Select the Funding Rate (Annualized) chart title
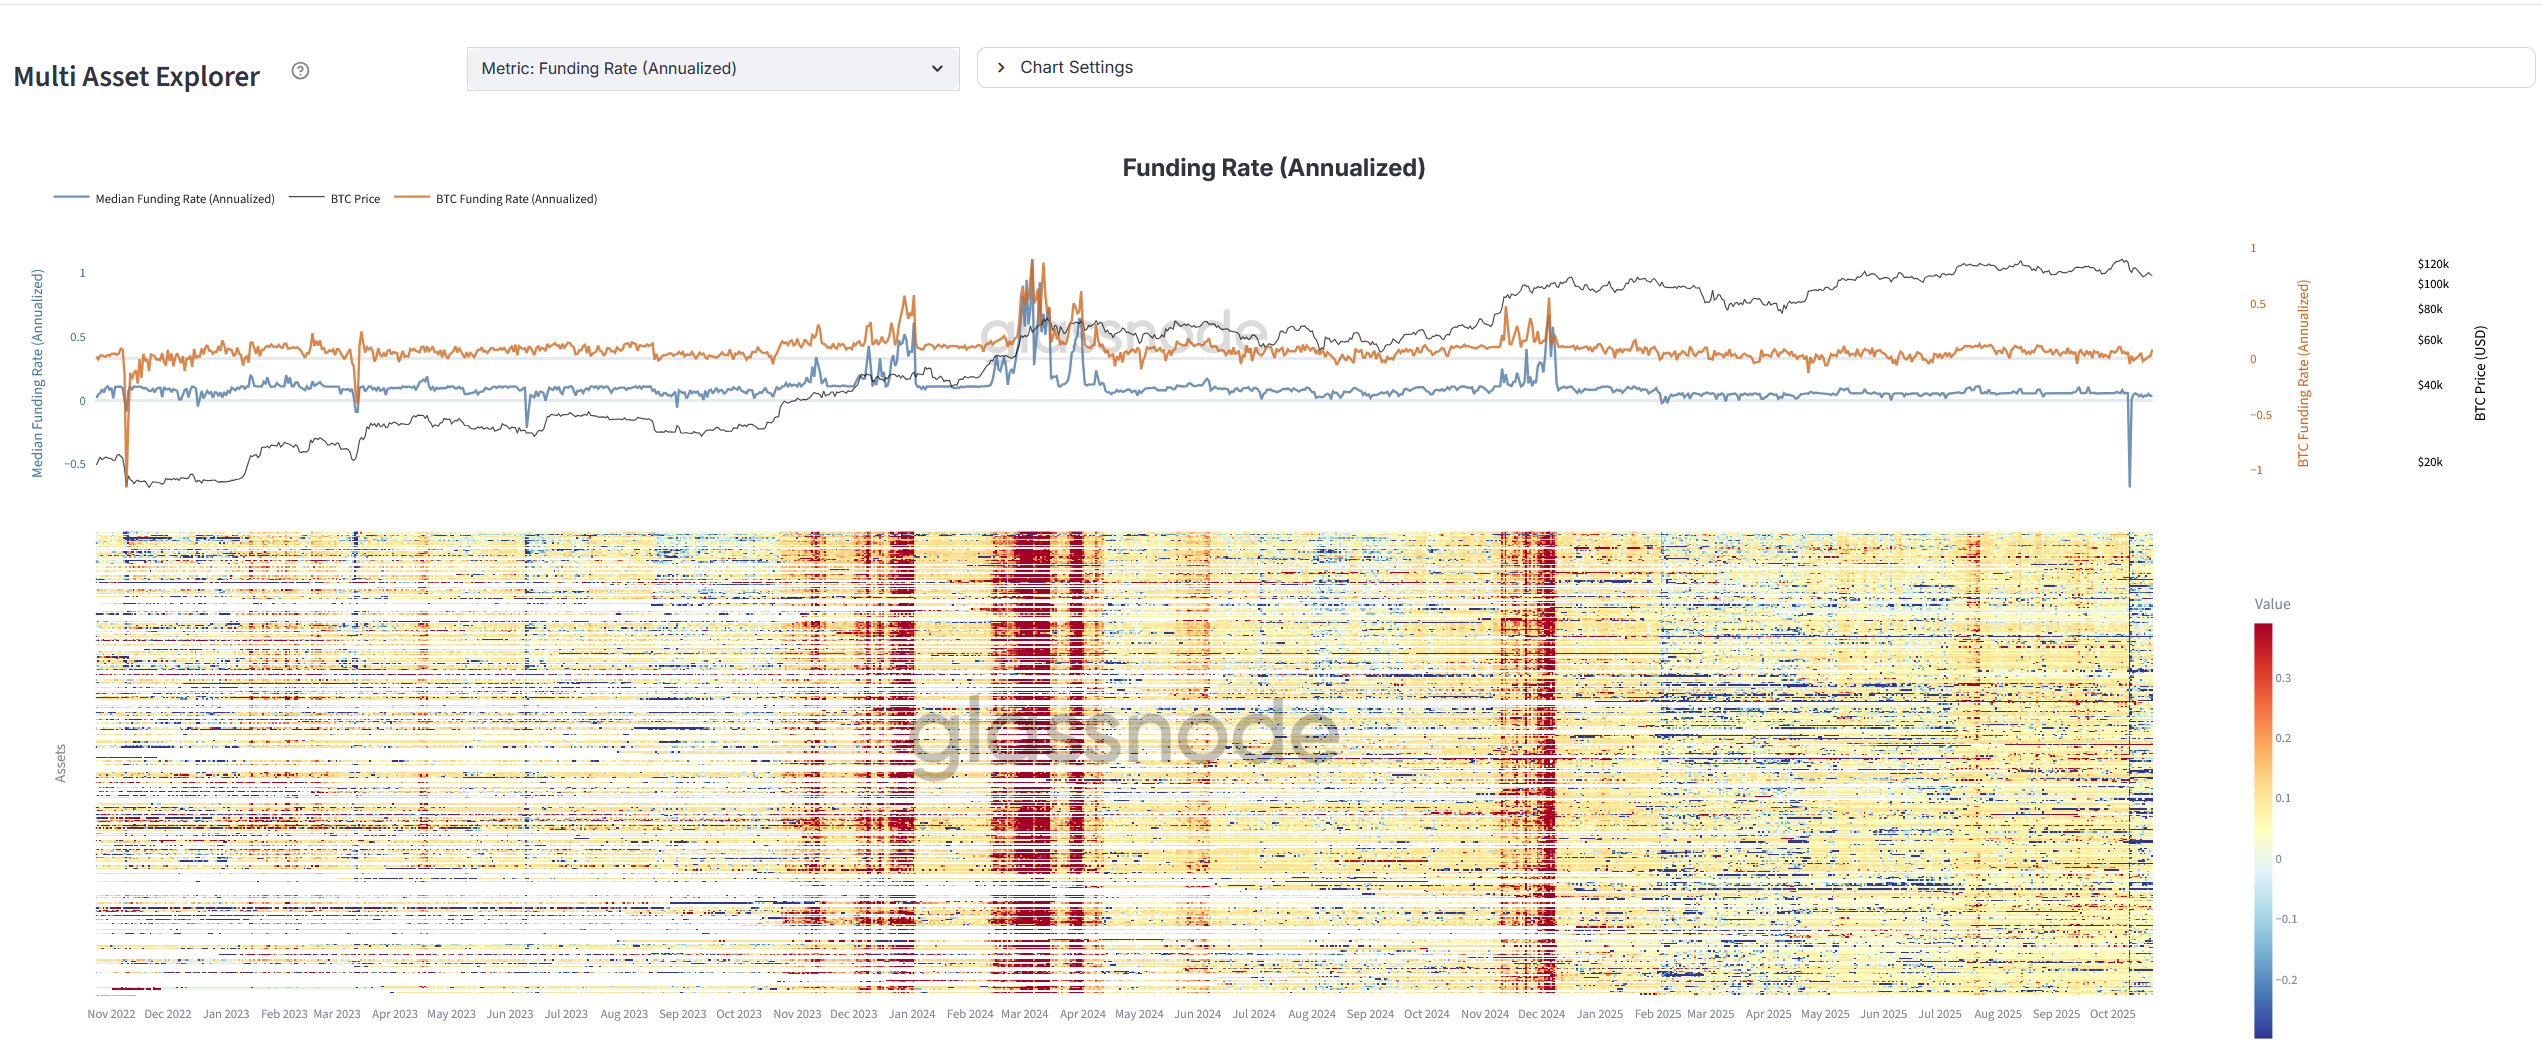The image size is (2543, 1051). pos(1273,167)
